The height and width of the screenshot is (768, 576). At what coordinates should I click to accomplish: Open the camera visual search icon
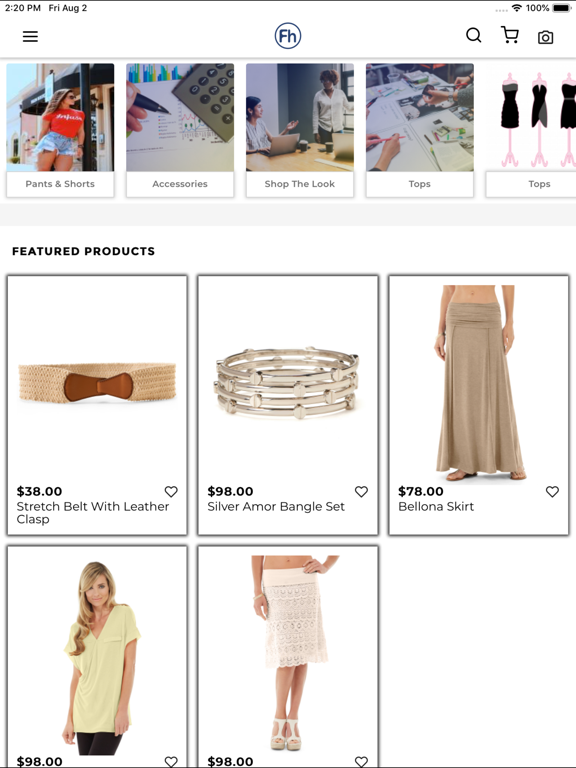tap(546, 37)
